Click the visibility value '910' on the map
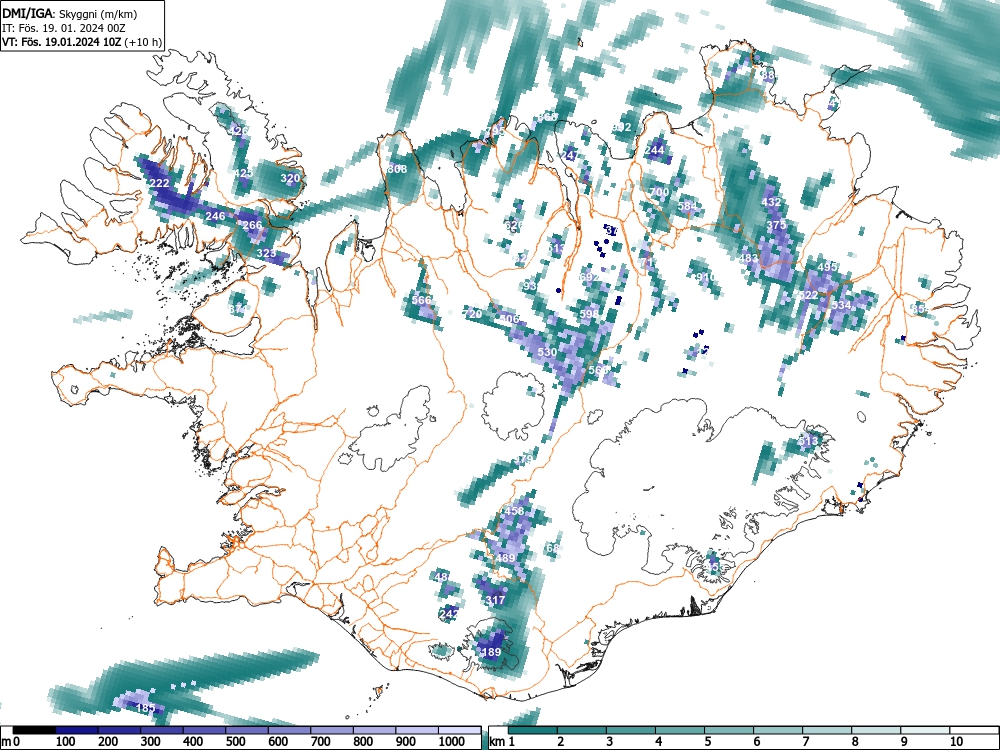 click(706, 277)
